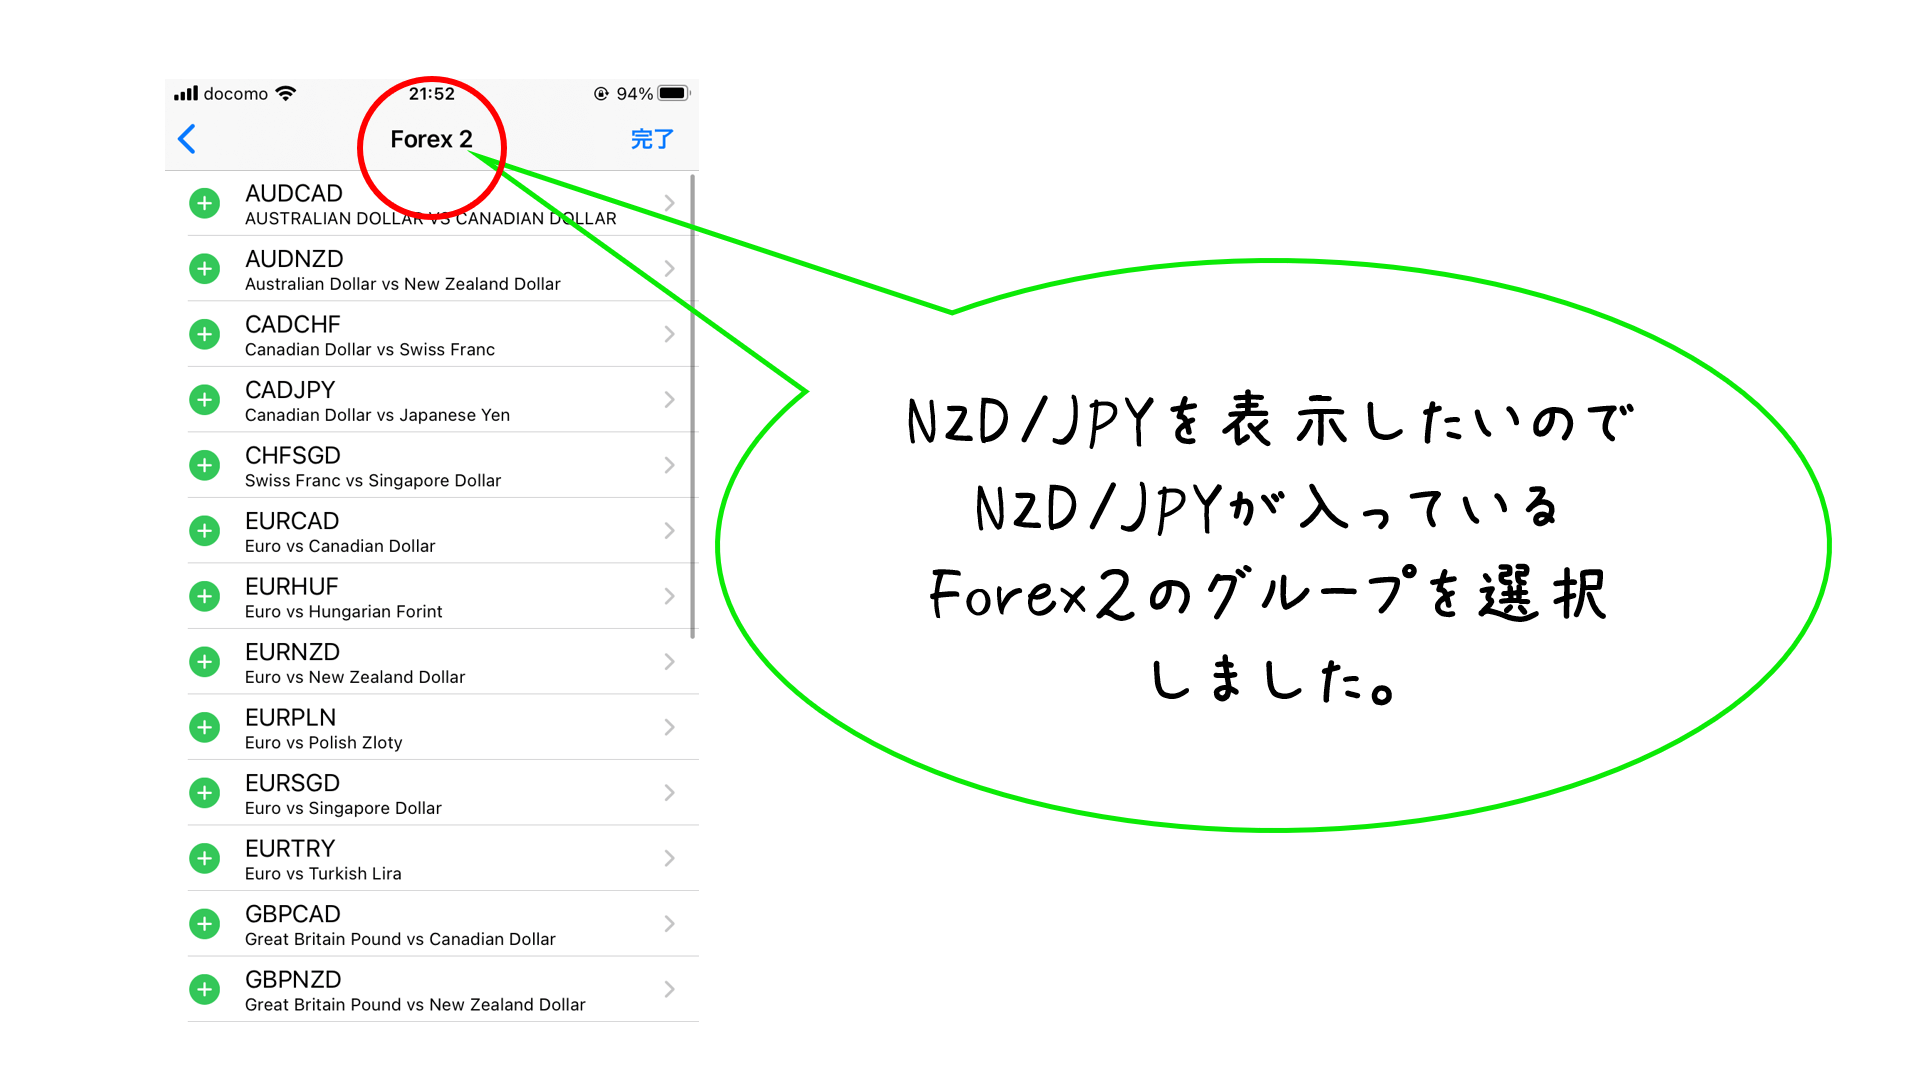Select 'Euro vs New Zealand Dollar' description
Viewport: 1920px width, 1080px height.
click(x=355, y=677)
